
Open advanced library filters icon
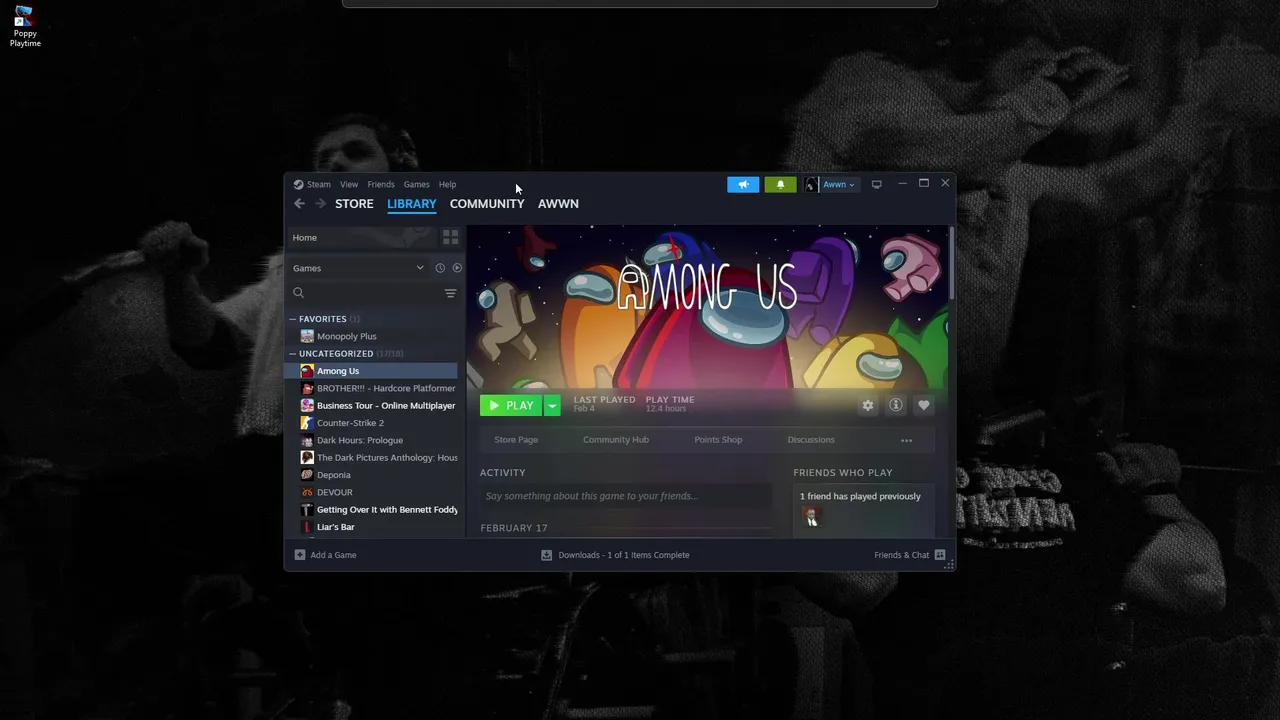pyautogui.click(x=451, y=293)
